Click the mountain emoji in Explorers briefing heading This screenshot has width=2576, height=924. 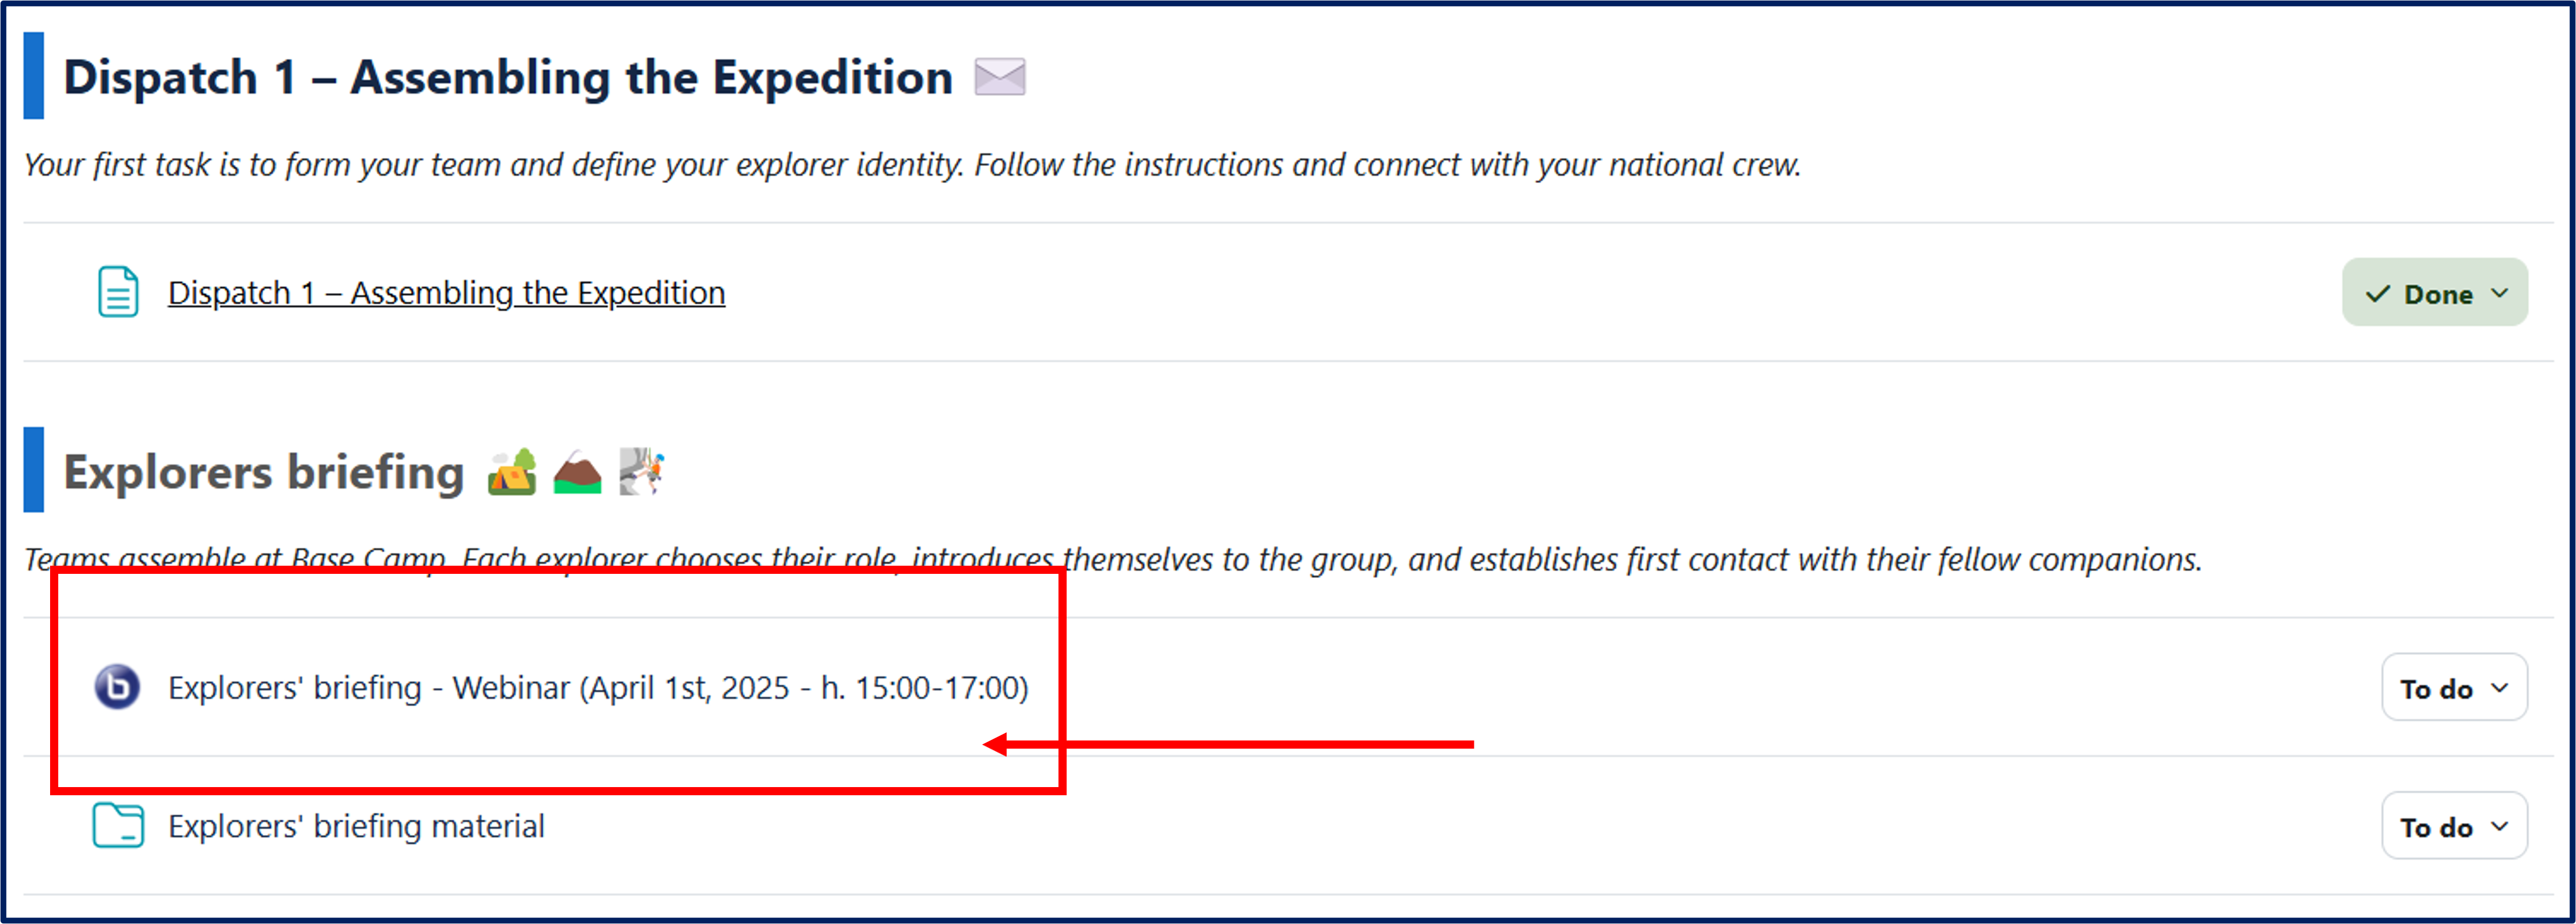point(577,472)
